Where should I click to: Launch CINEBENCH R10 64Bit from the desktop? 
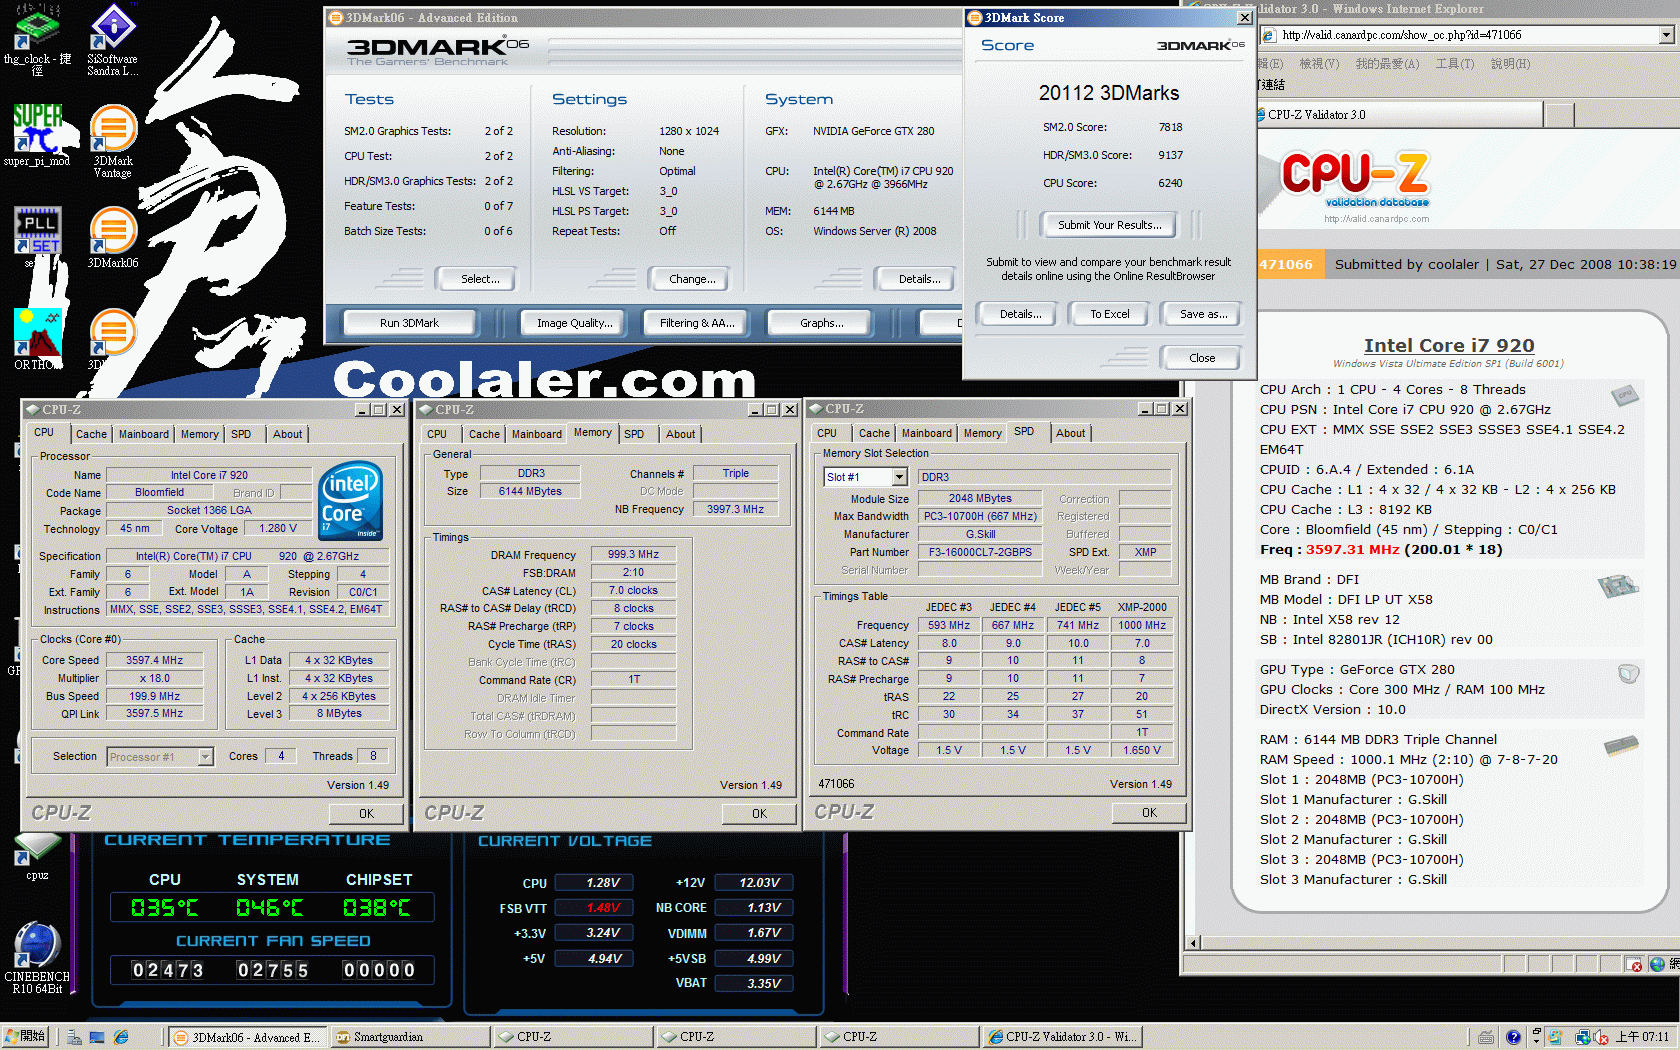[37, 957]
